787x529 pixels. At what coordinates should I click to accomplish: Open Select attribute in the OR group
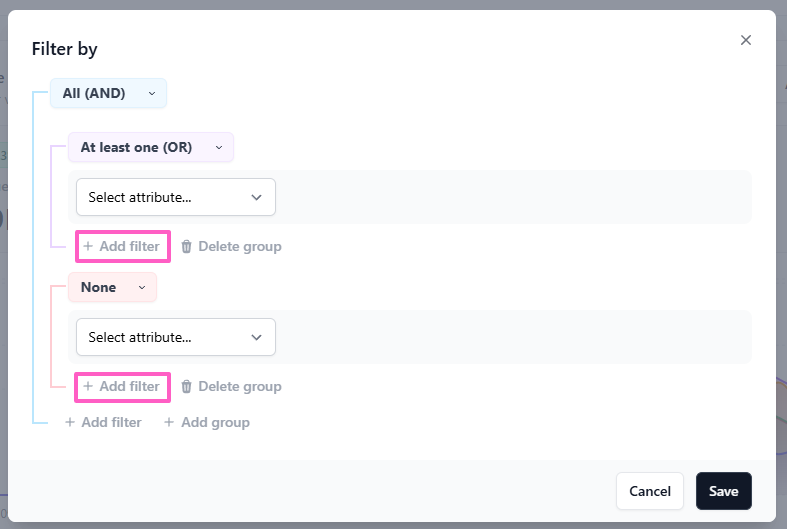point(176,197)
